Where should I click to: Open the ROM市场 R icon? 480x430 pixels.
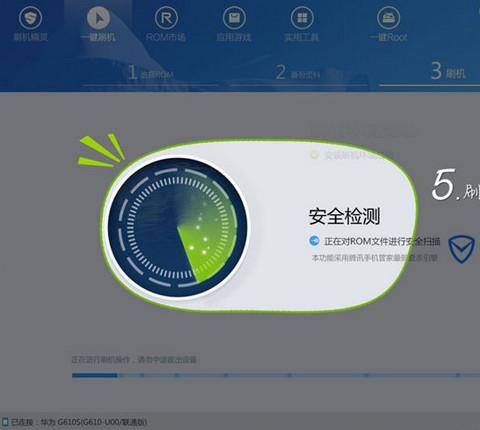(166, 17)
